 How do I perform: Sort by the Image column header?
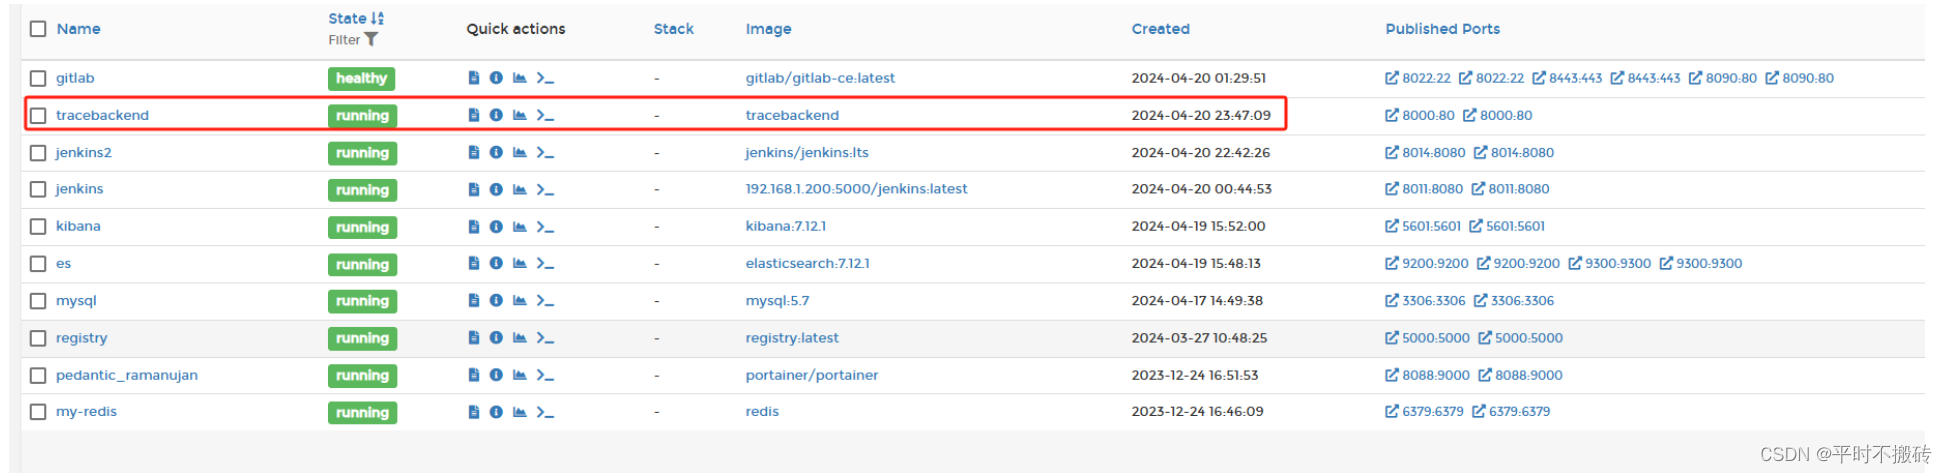pos(768,29)
